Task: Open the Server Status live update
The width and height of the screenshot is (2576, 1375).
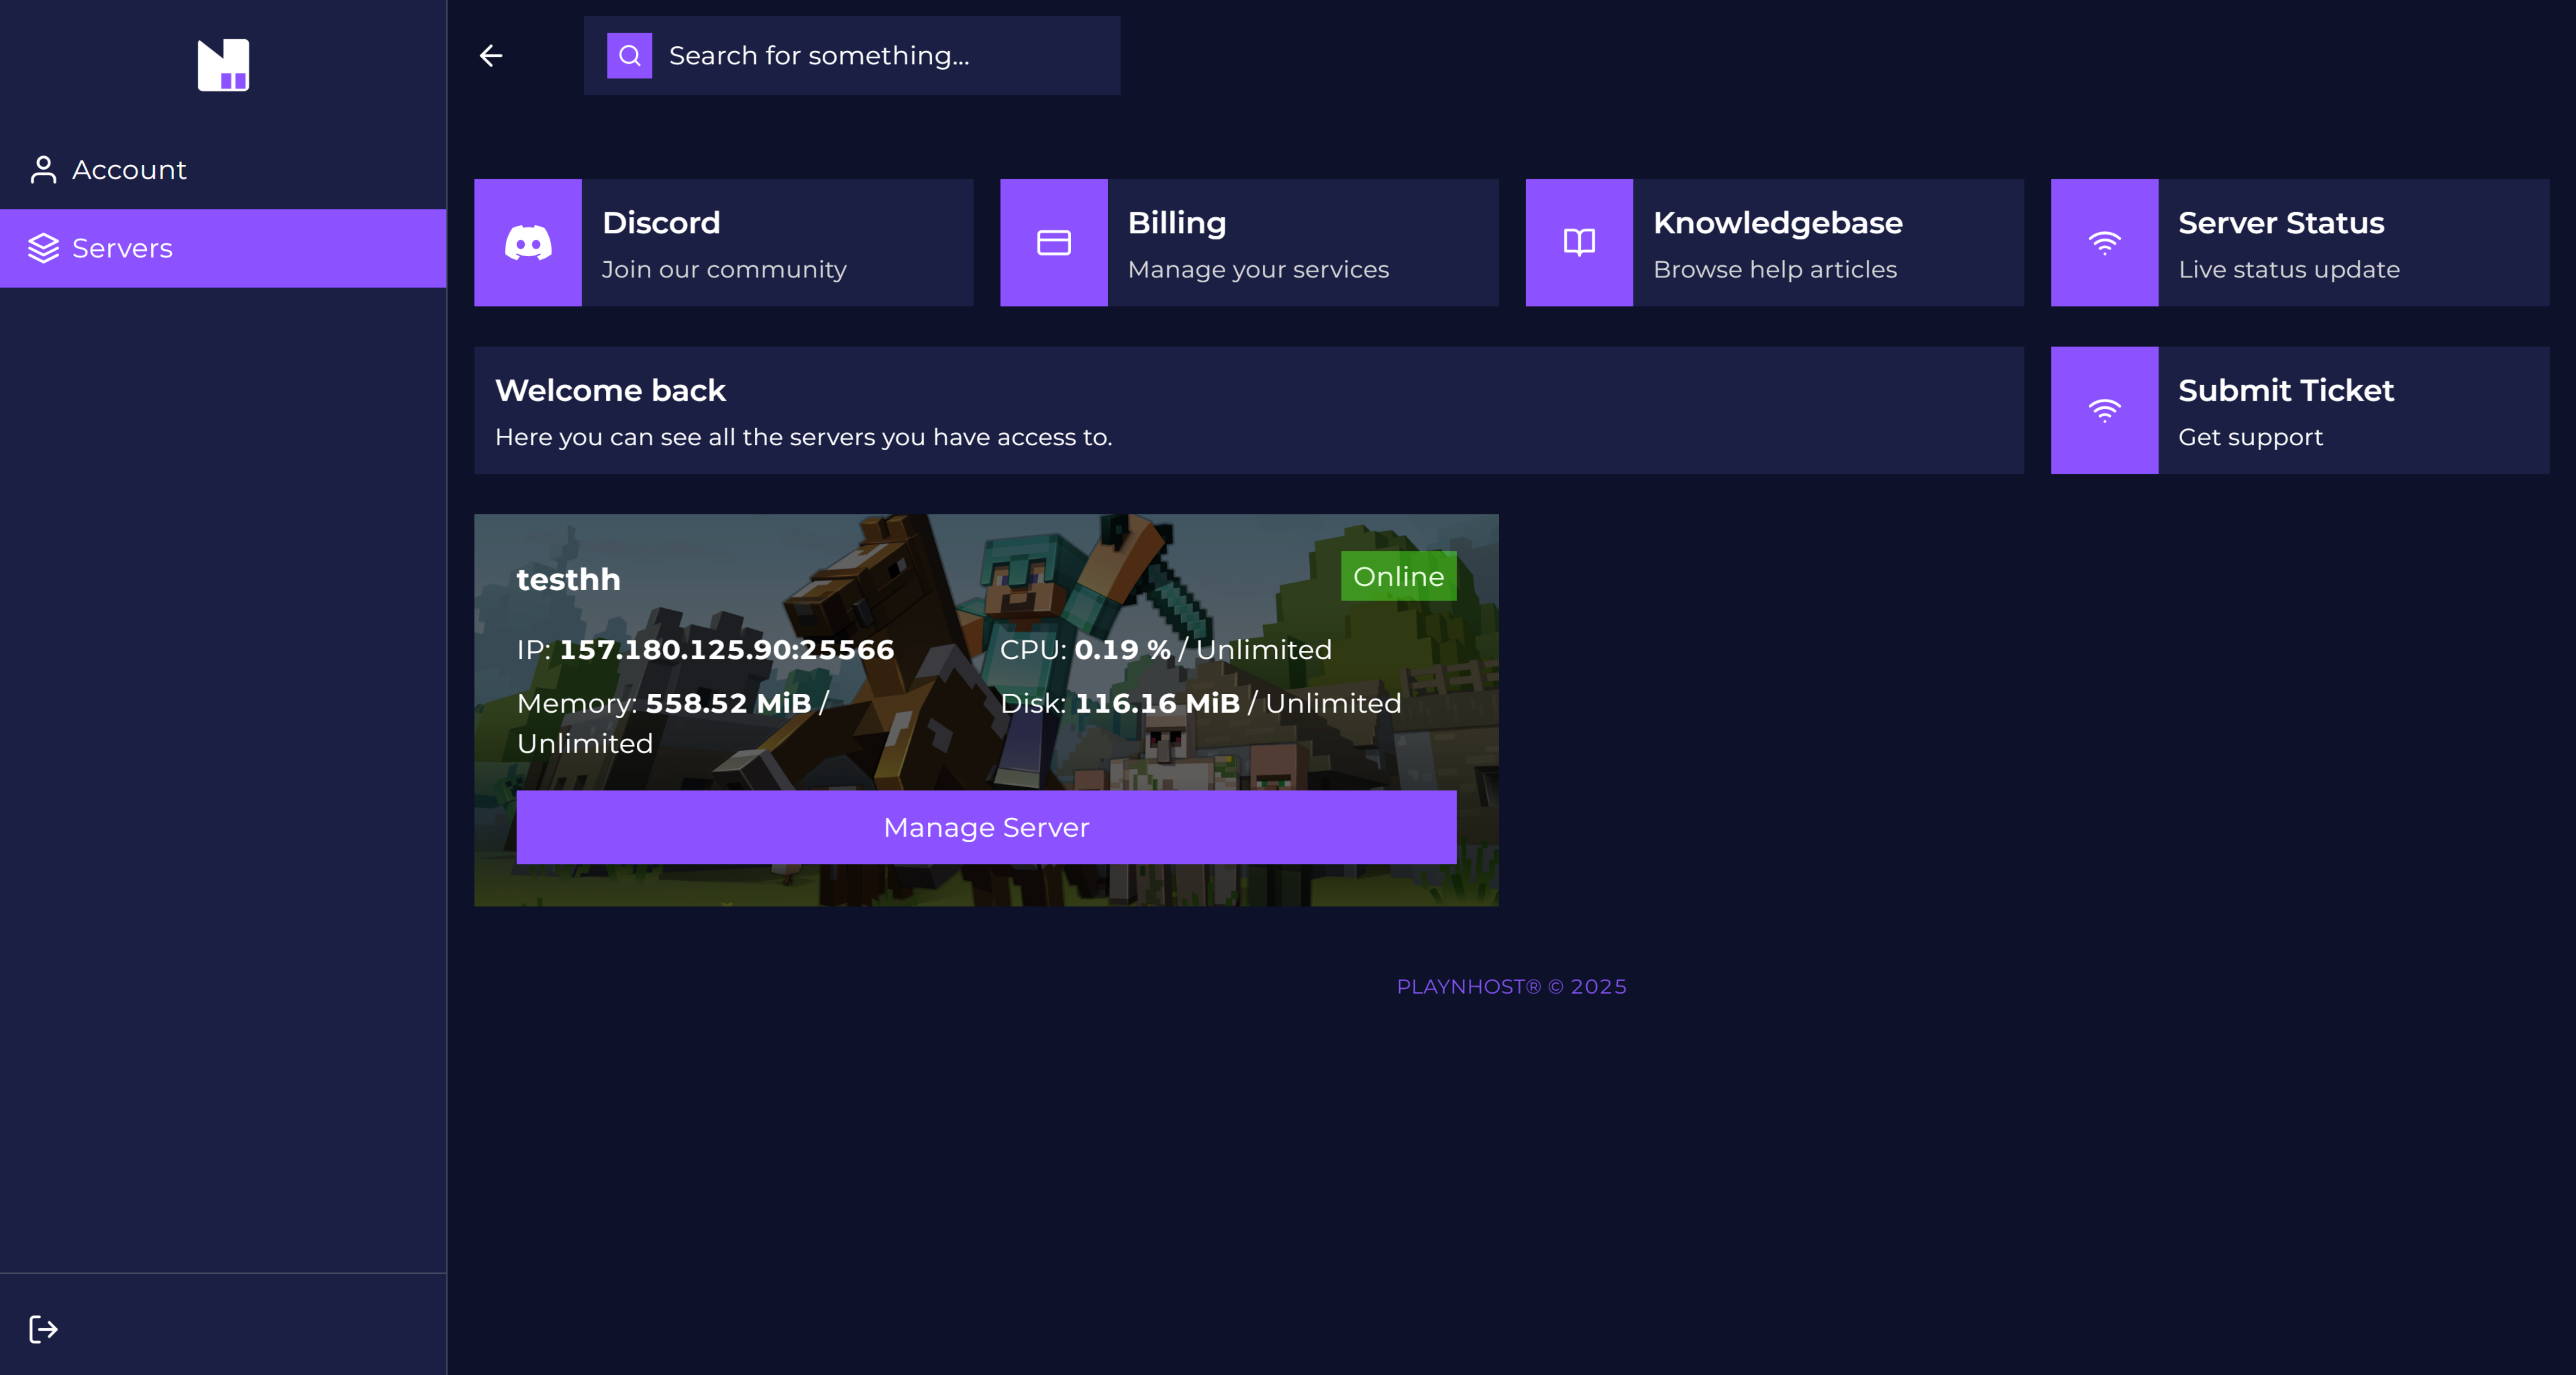Action: coord(2301,243)
